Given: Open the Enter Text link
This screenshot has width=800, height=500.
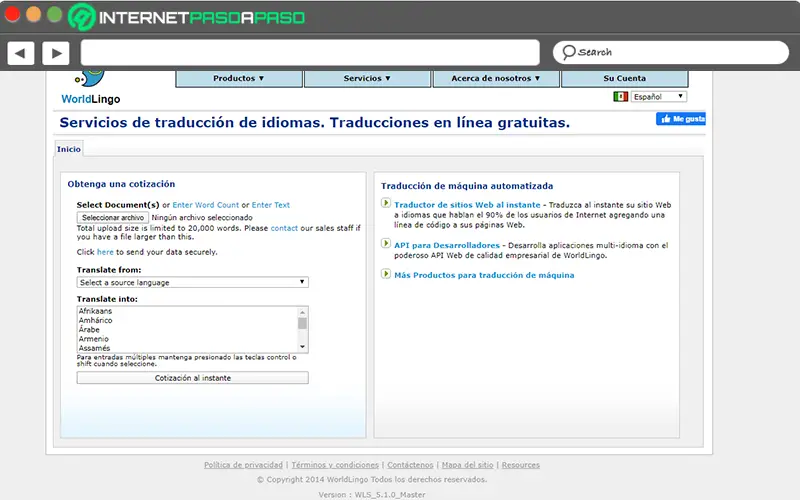Looking at the screenshot, I should point(270,205).
